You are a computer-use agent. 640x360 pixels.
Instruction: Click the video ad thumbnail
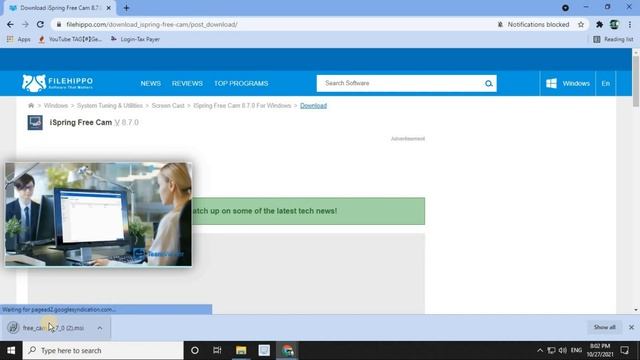pyautogui.click(x=98, y=214)
